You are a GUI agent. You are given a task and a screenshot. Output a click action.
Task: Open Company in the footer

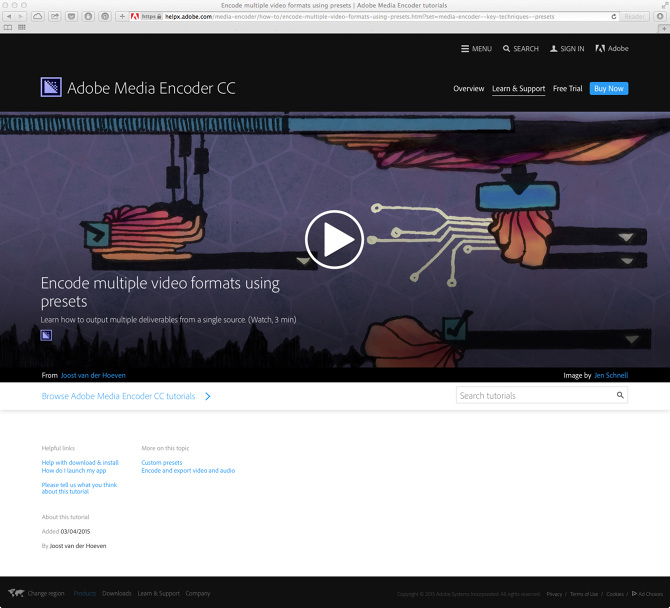click(198, 593)
